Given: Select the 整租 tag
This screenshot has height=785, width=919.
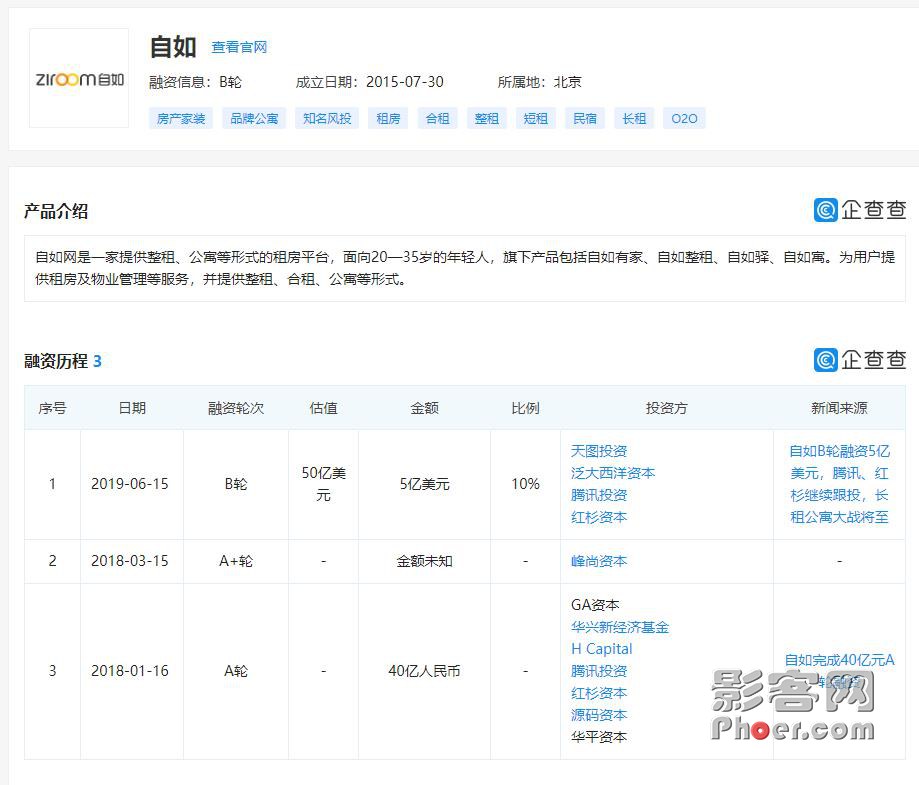Looking at the screenshot, I should coord(486,118).
